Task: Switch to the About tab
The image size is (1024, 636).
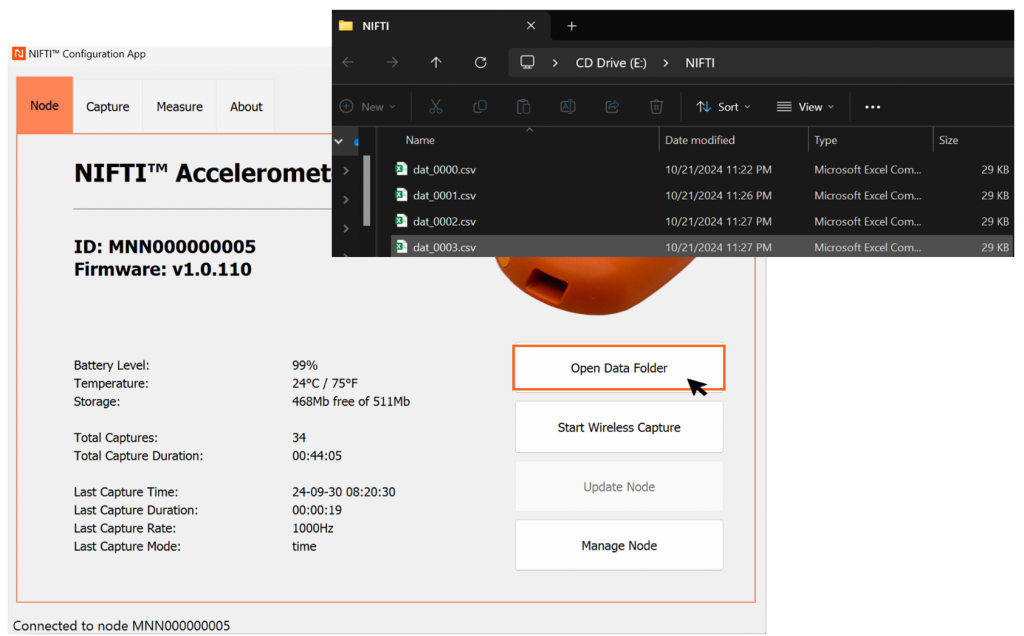Action: click(246, 106)
